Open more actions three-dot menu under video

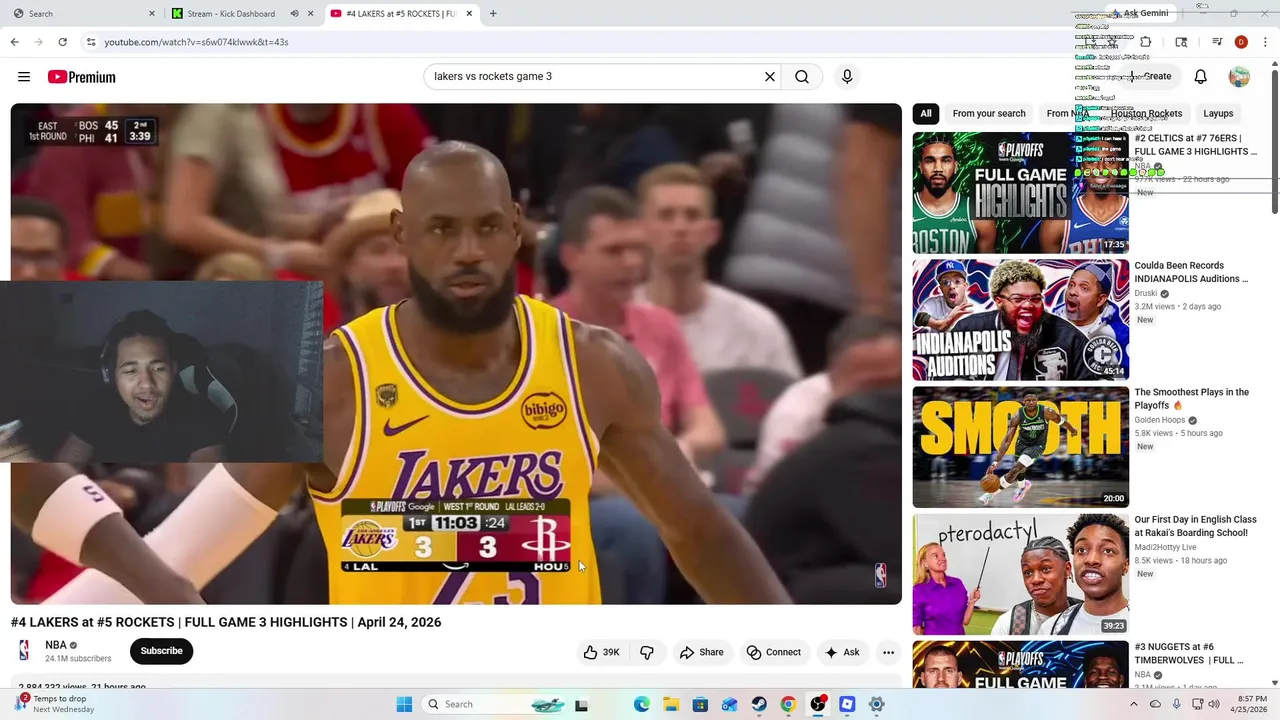click(888, 652)
